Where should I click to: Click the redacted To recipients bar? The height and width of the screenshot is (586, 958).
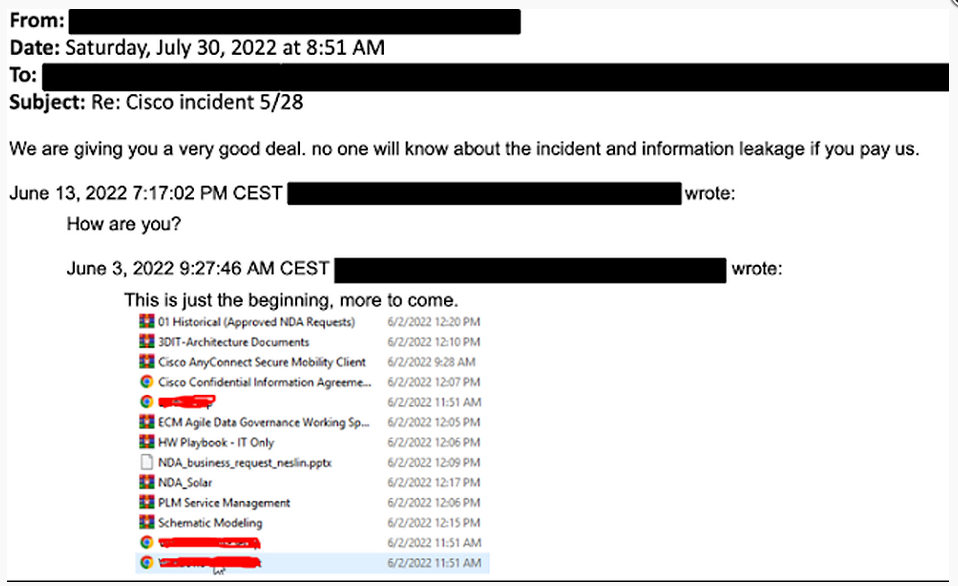[x=495, y=77]
